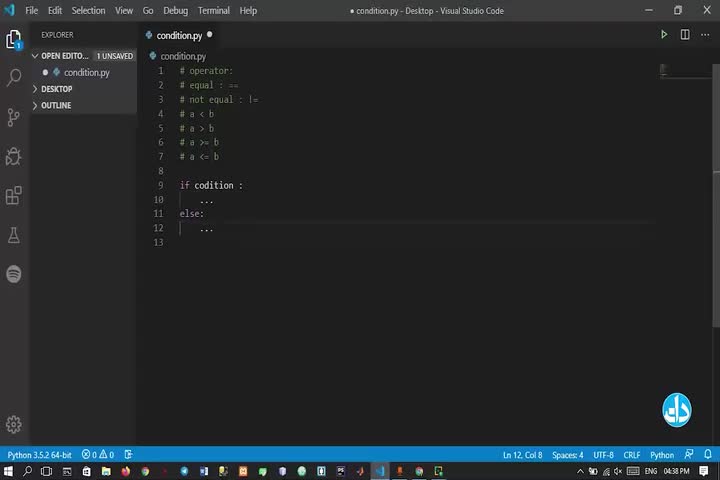Image resolution: width=720 pixels, height=480 pixels.
Task: Open the Search view icon
Action: pyautogui.click(x=14, y=78)
